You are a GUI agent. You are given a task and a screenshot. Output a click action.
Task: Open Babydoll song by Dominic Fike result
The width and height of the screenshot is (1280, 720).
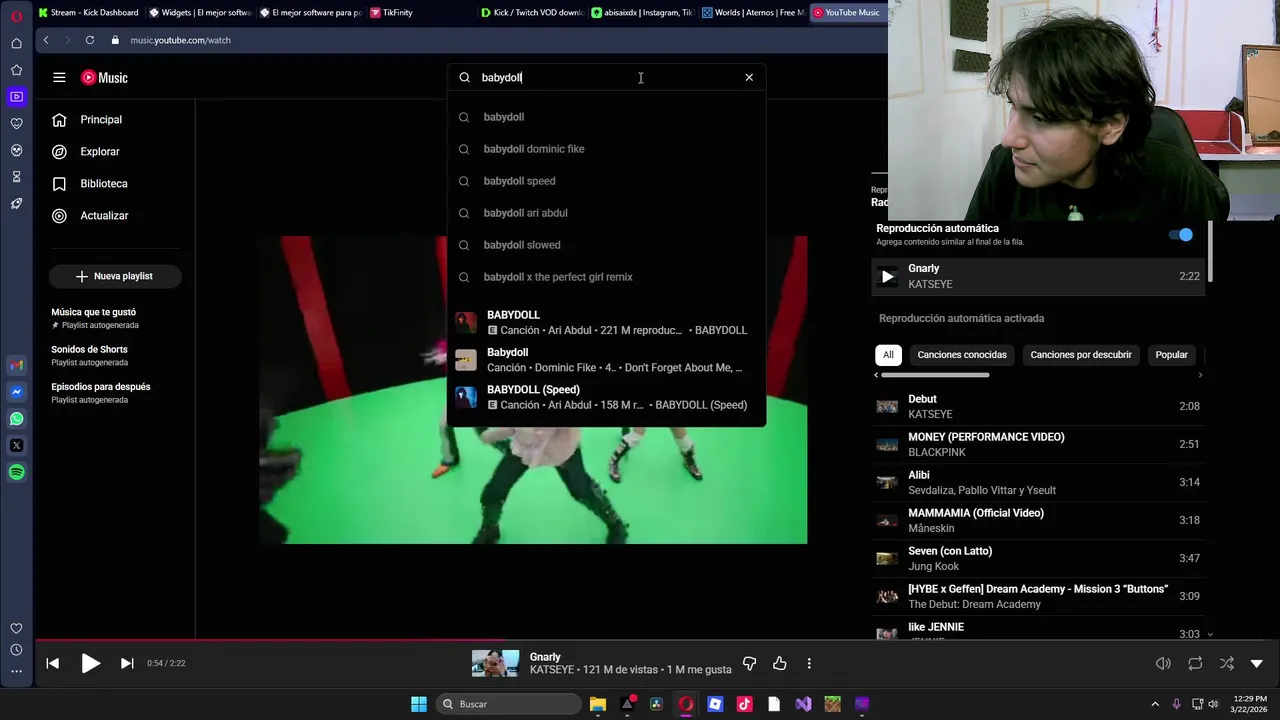[605, 360]
